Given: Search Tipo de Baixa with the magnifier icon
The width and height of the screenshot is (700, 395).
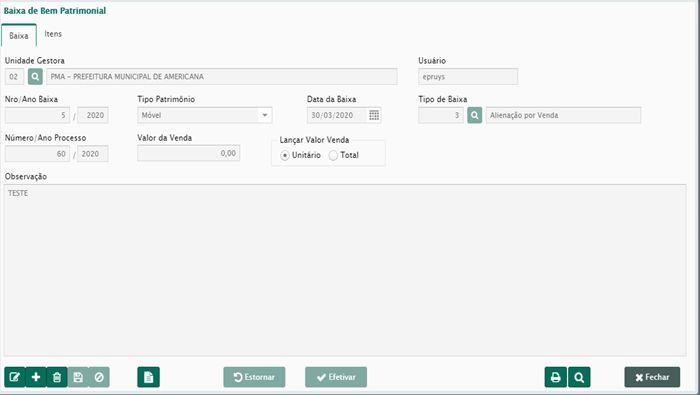Looking at the screenshot, I should click(475, 115).
